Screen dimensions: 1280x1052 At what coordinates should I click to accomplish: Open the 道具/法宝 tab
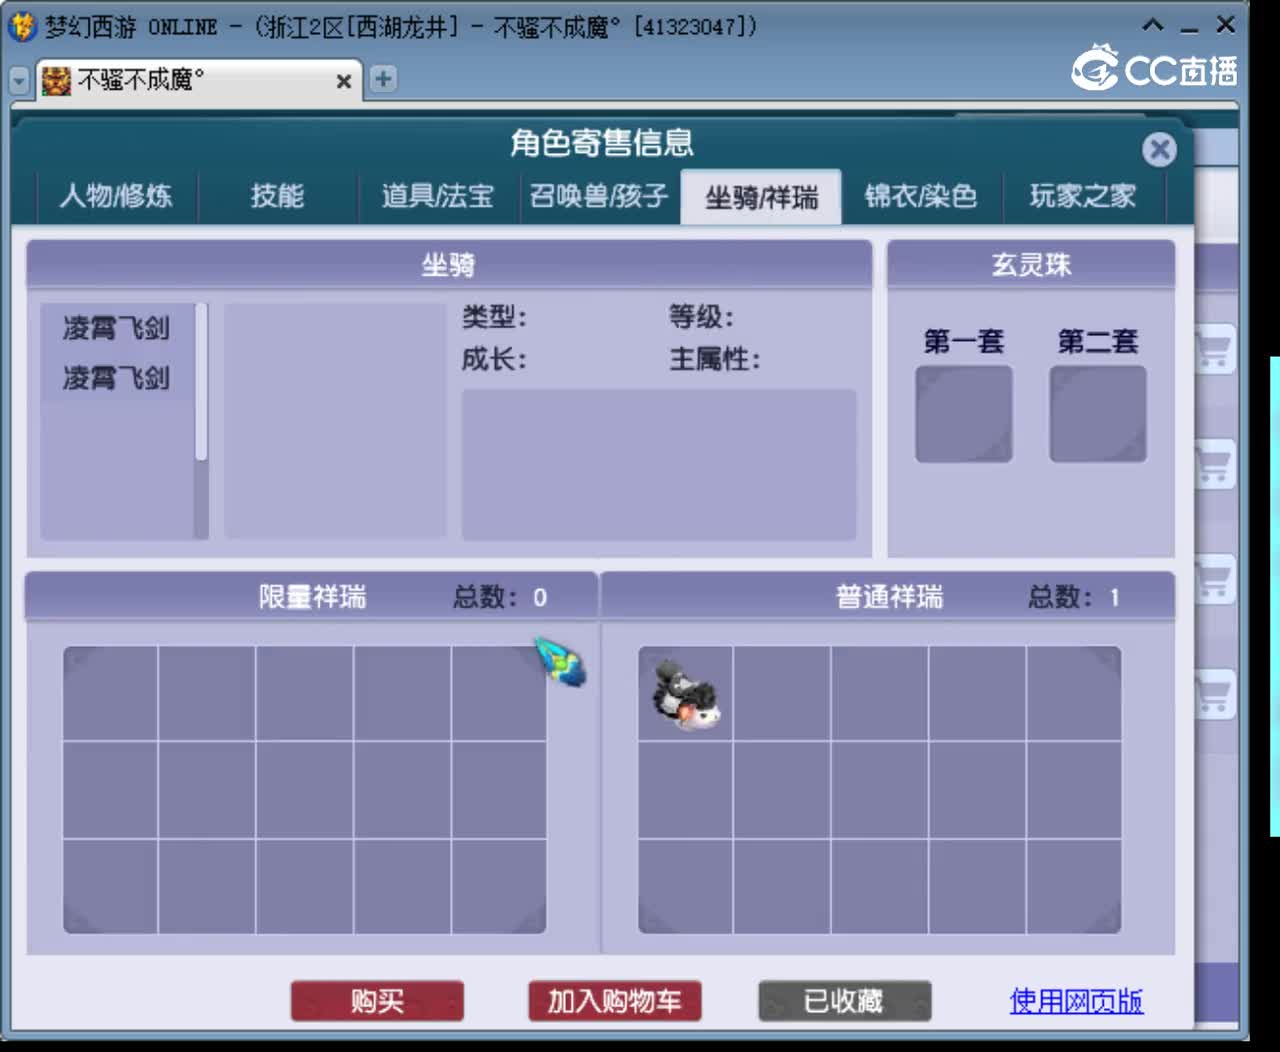tap(438, 195)
